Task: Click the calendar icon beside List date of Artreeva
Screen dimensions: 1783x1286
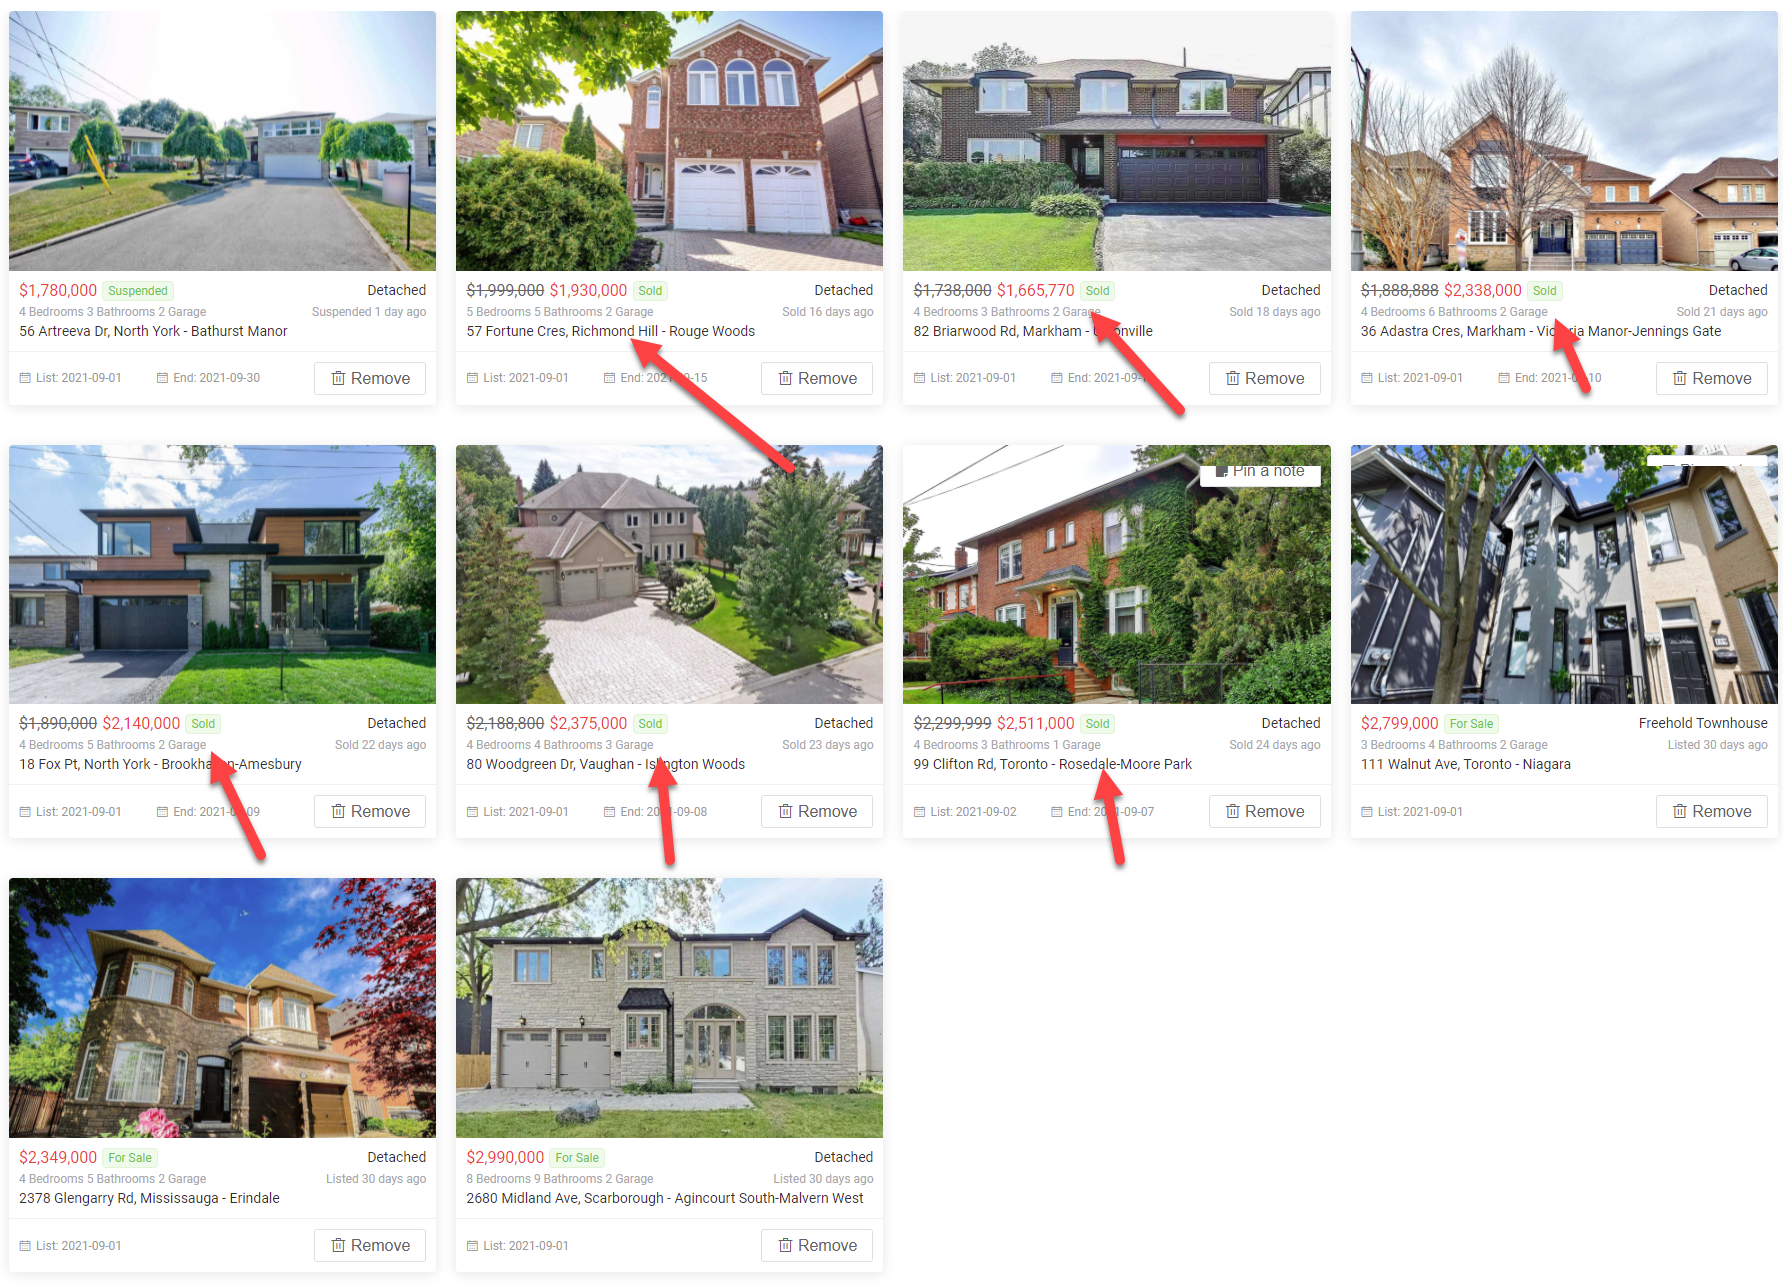Action: (25, 378)
